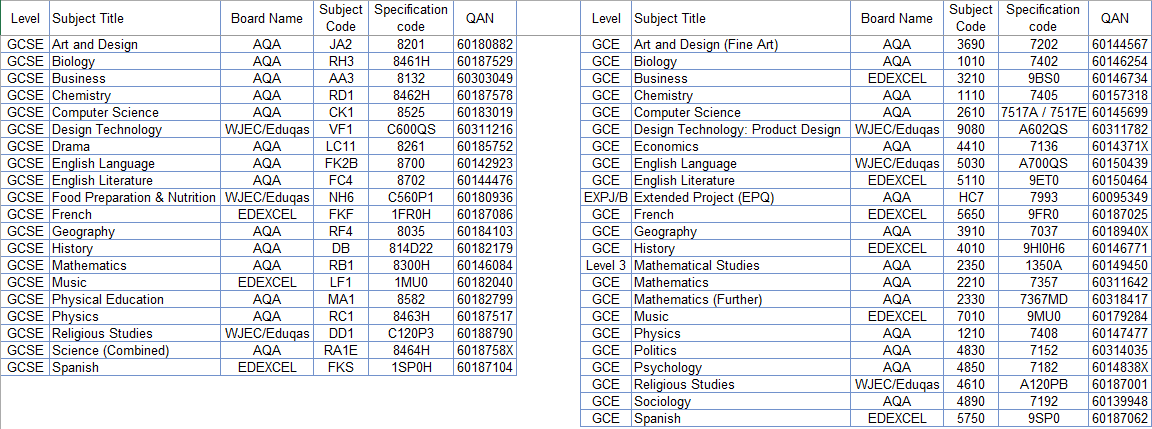This screenshot has height=429, width=1152.
Task: Click the specification code C120P3
Action: (x=411, y=334)
